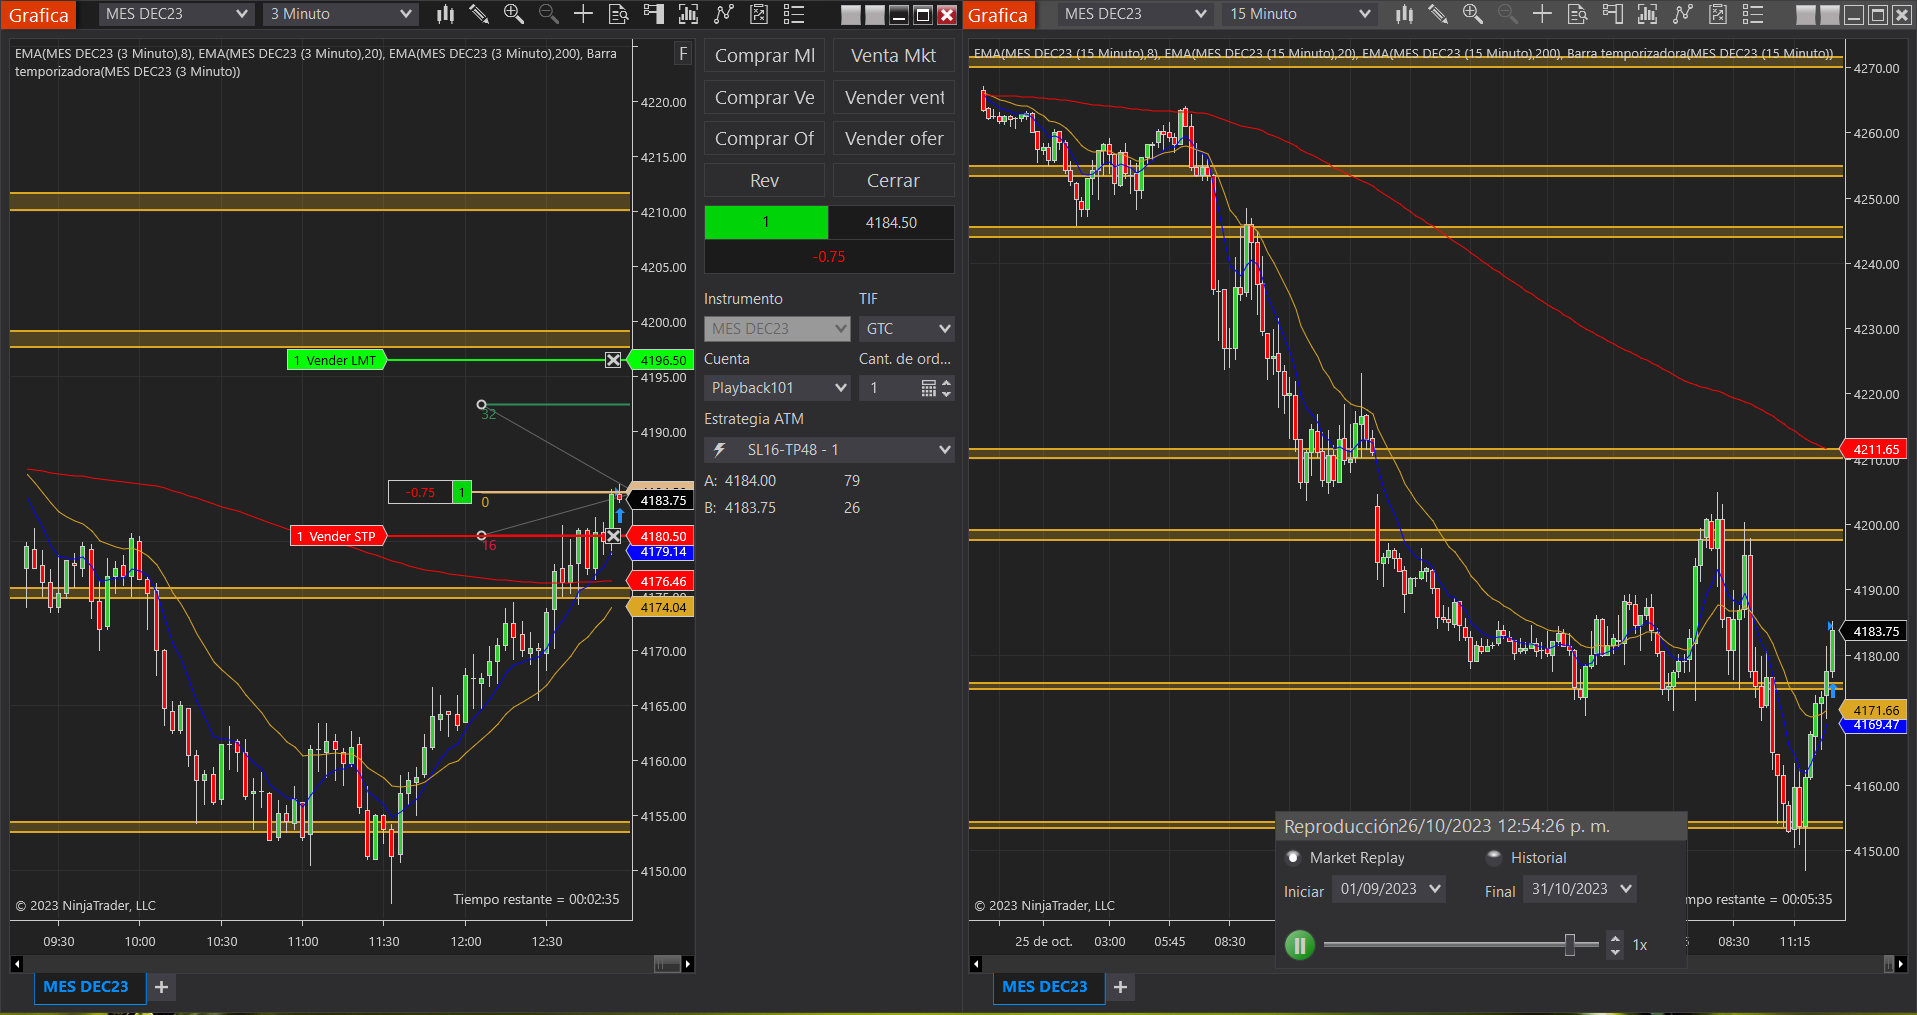The image size is (1917, 1015).
Task: Zoom out on the 3 Minuto chart
Action: [548, 14]
